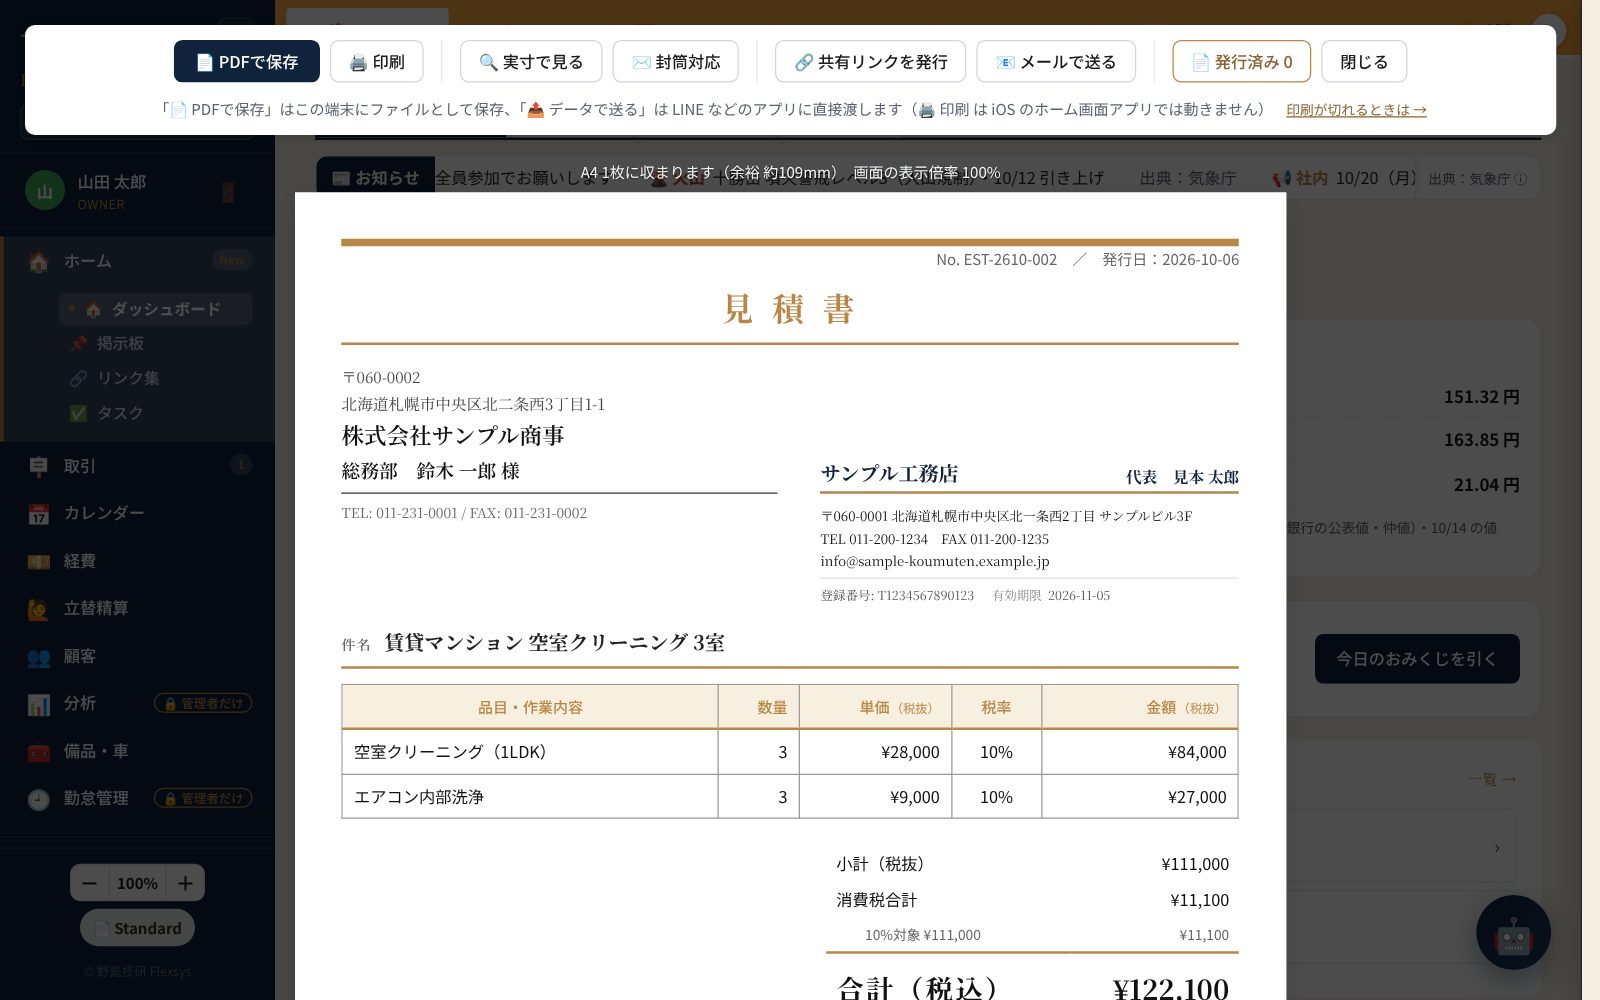Click the 小計（税抜） subtotal row

pos(1032,864)
